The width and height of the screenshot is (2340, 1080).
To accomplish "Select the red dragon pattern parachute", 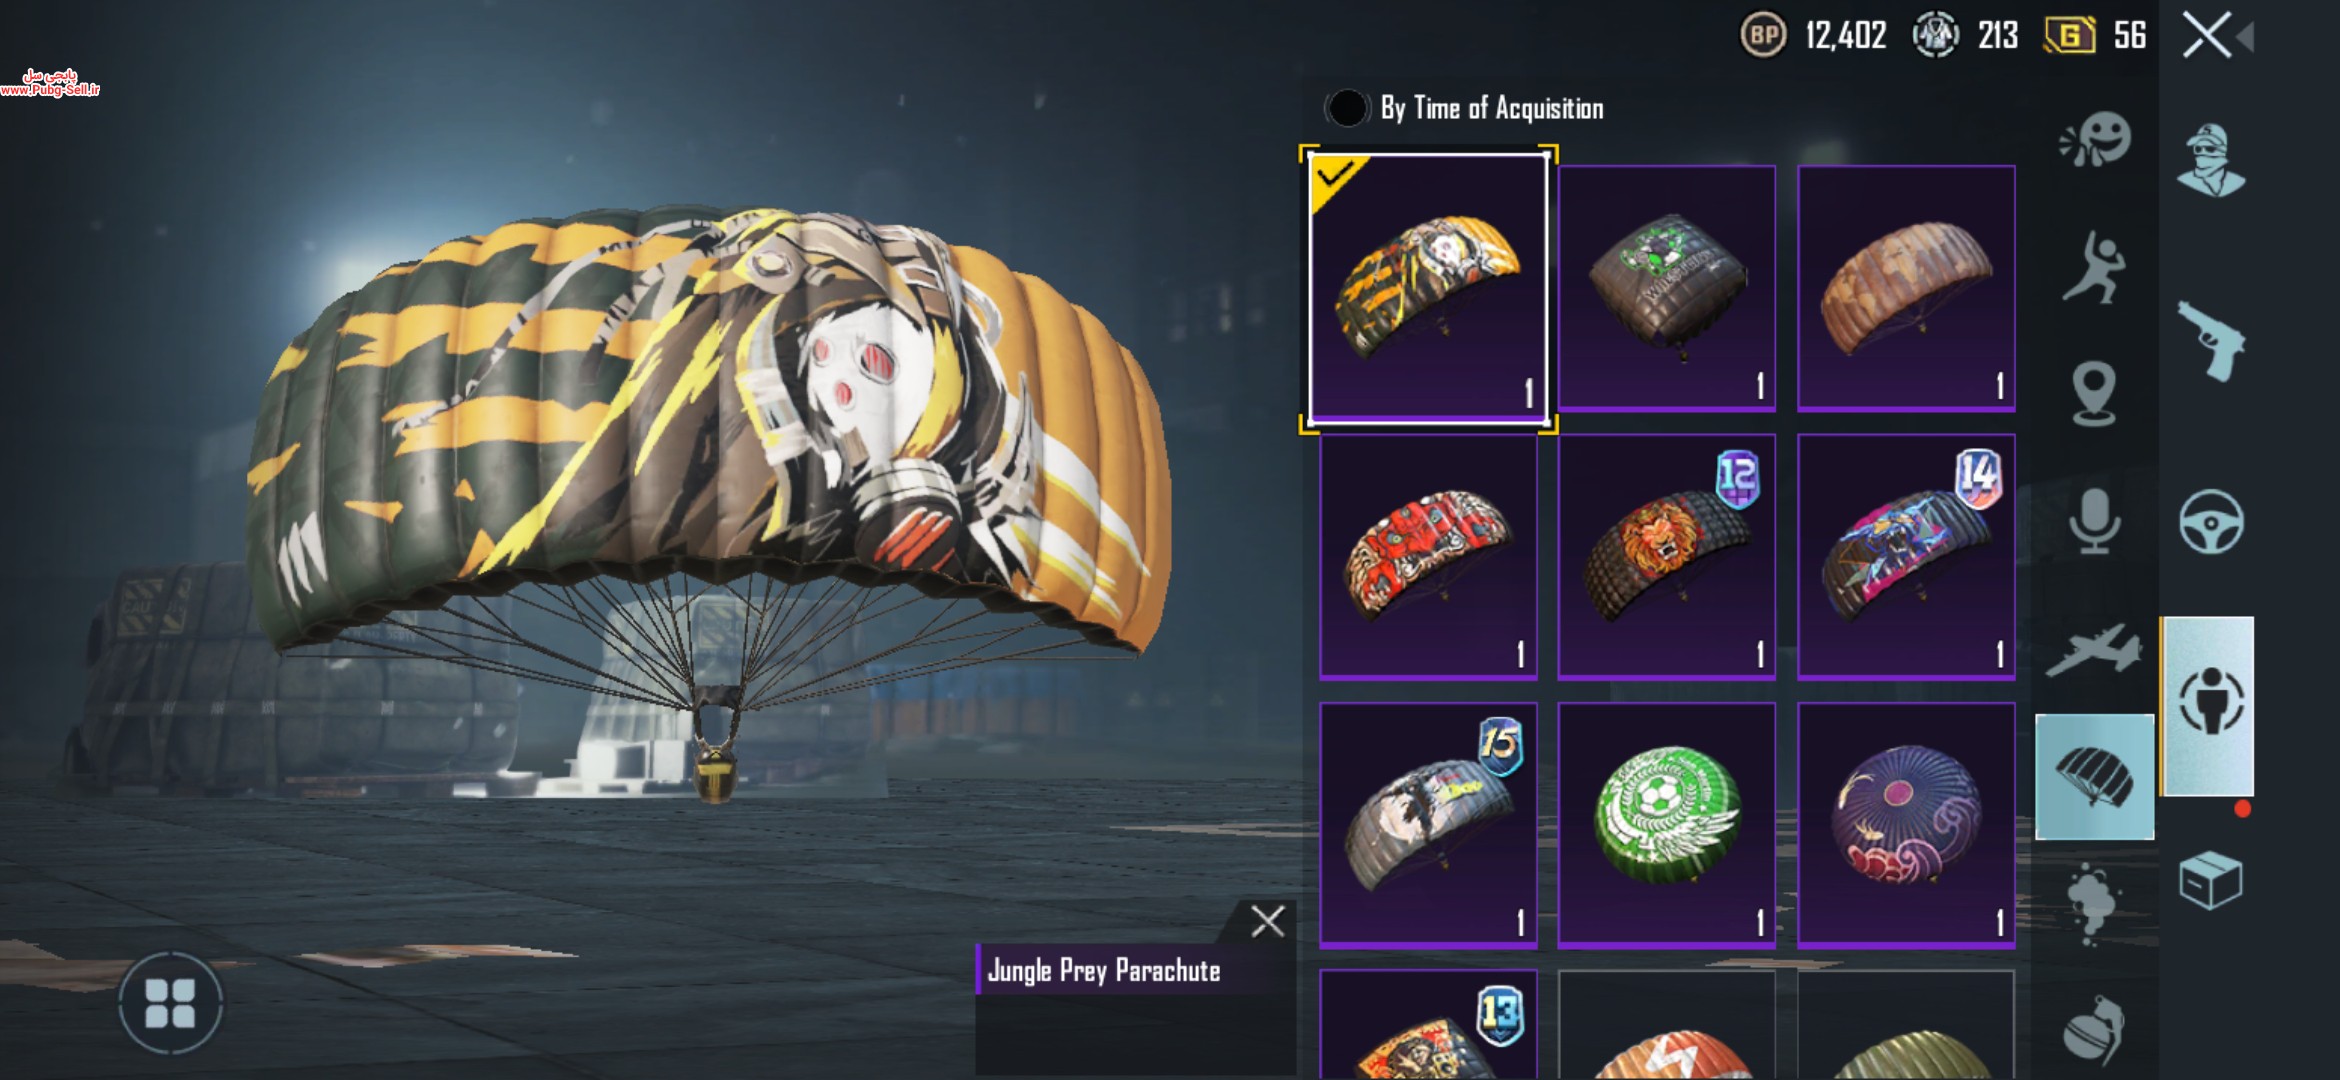I will pos(1428,556).
